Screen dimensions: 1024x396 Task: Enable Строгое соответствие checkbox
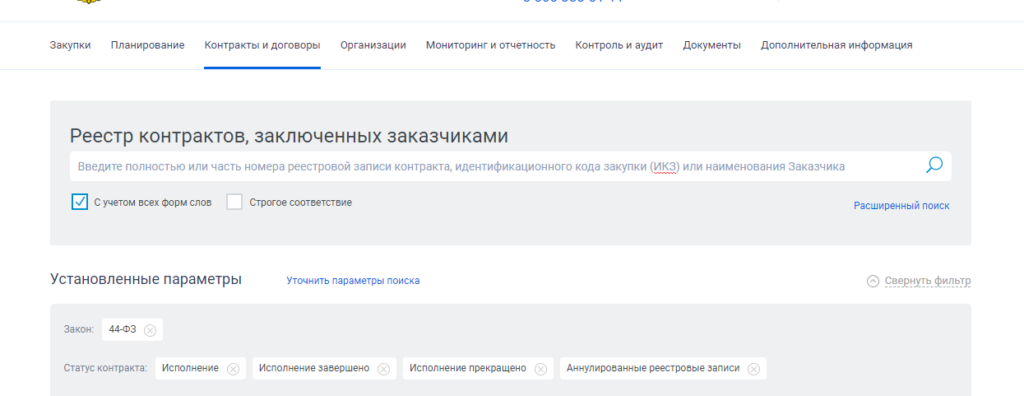point(234,202)
